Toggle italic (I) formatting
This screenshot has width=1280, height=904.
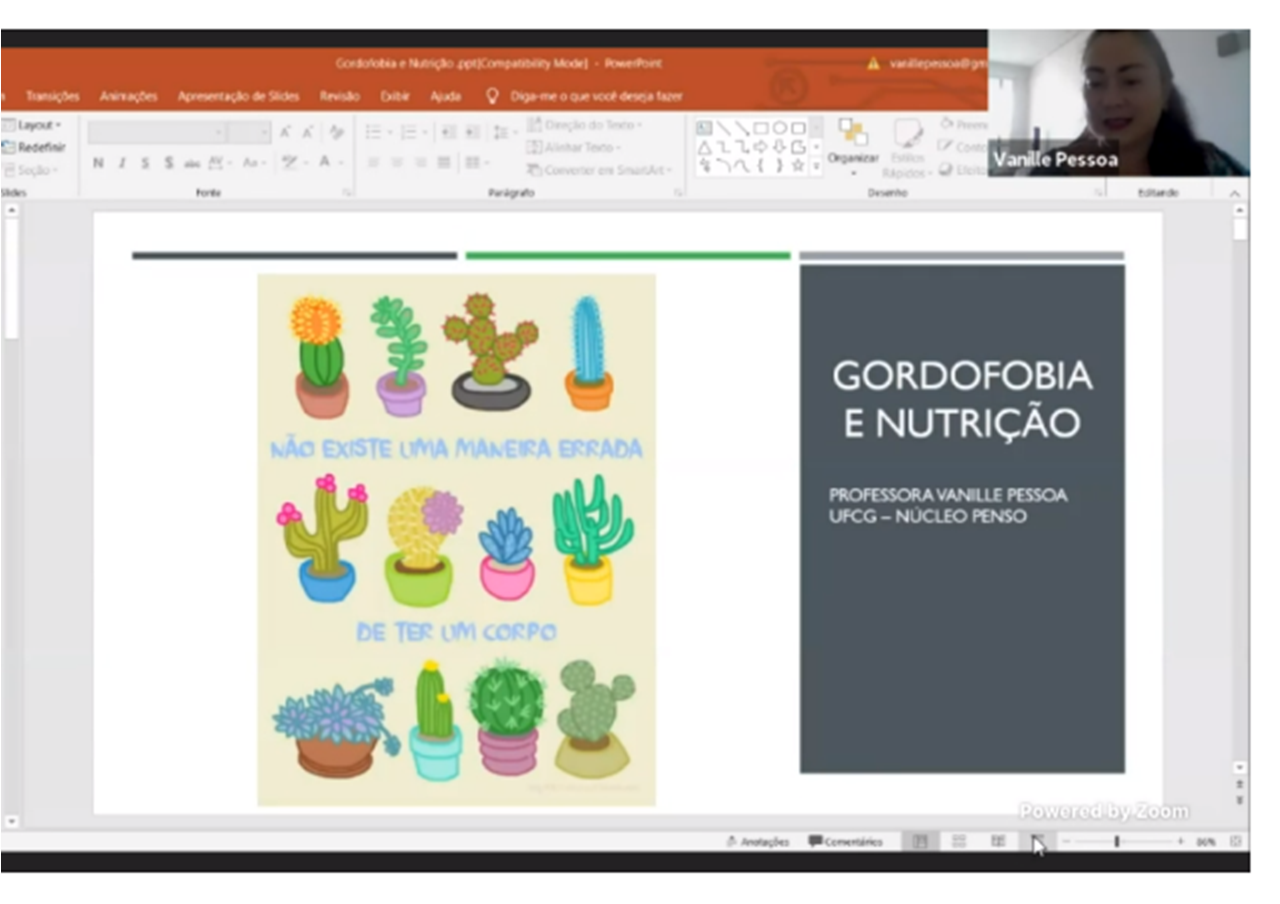click(x=122, y=163)
